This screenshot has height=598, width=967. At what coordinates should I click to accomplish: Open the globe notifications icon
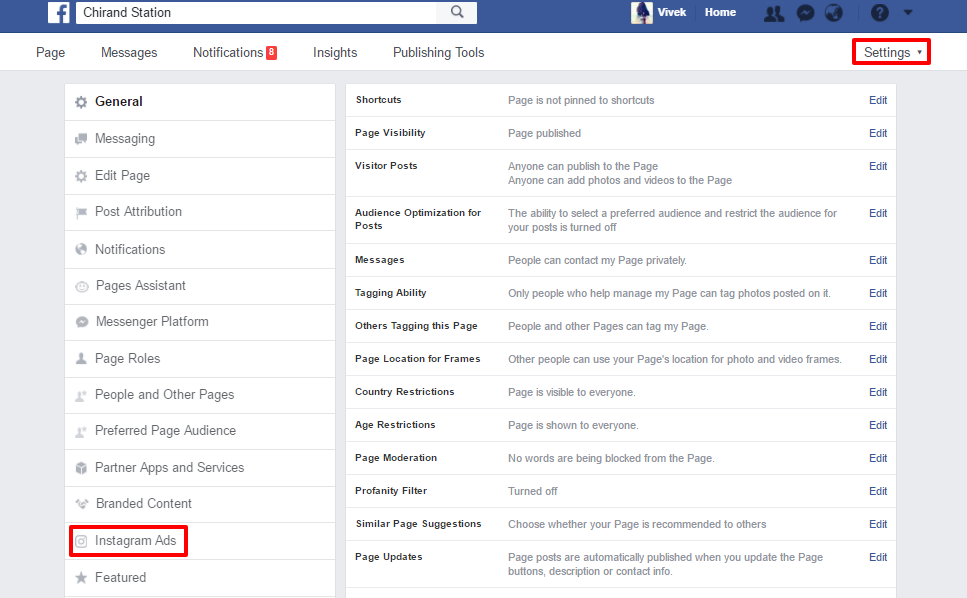pos(833,13)
